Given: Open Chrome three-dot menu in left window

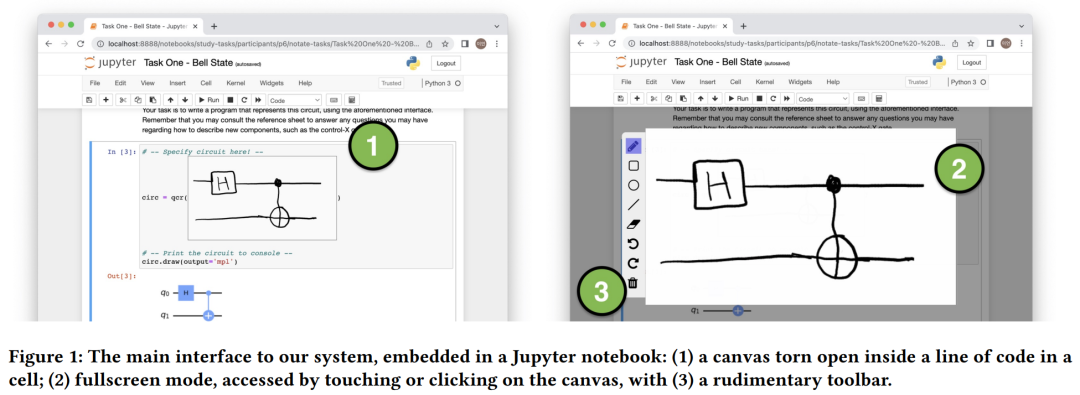Looking at the screenshot, I should [x=497, y=43].
